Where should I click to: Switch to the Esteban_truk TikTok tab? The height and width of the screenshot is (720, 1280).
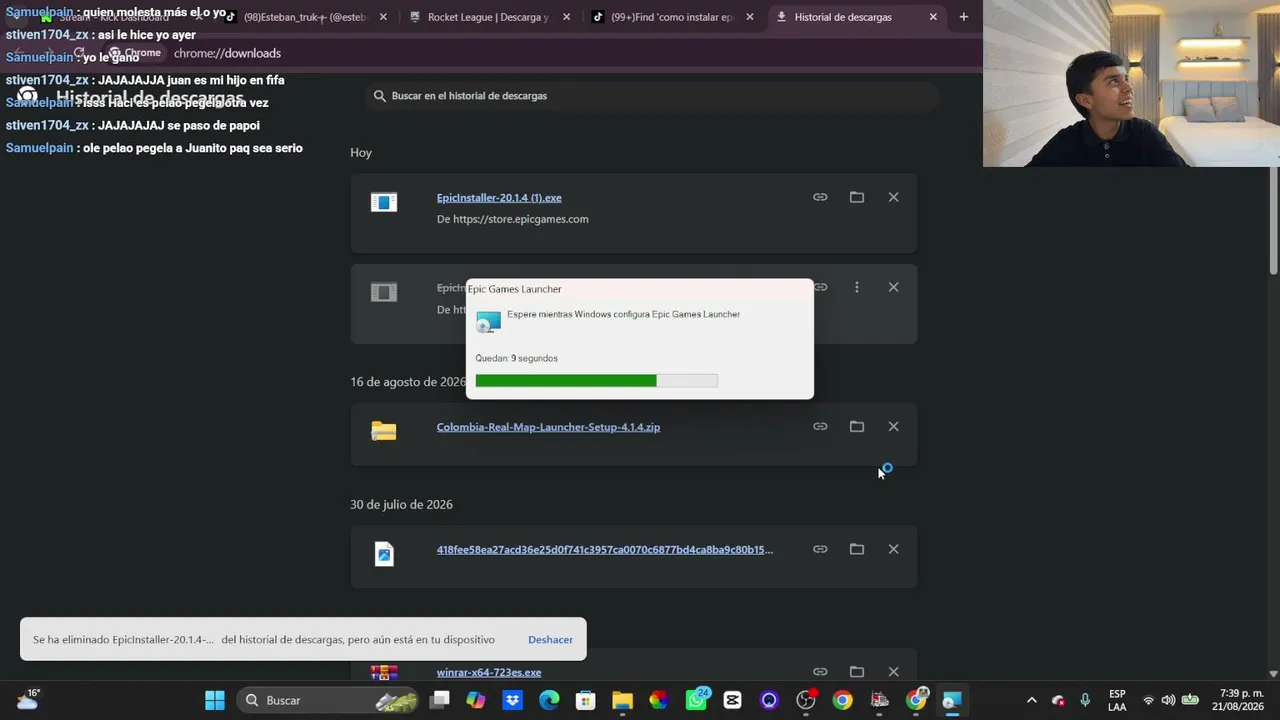point(306,17)
